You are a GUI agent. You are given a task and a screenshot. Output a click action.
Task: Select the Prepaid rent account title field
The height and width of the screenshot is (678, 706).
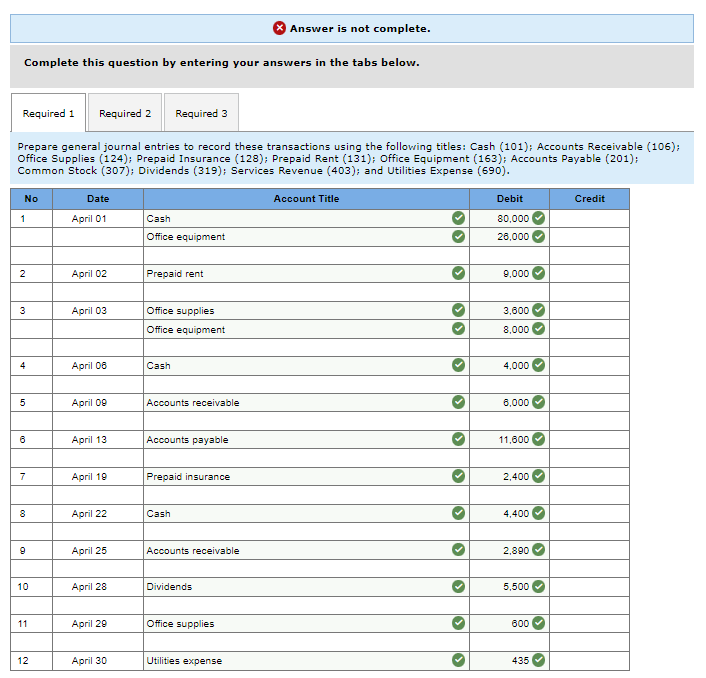point(306,273)
